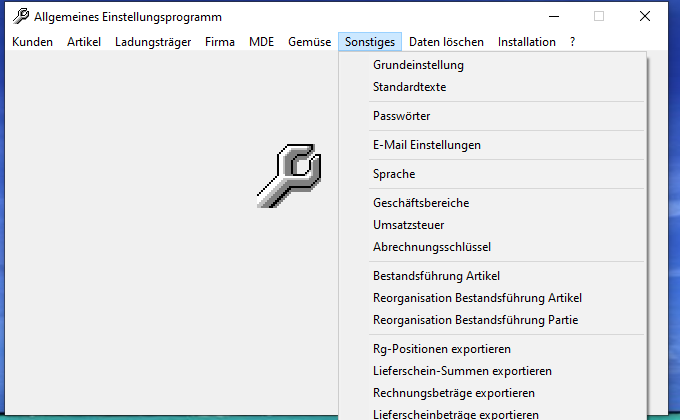Select Grundeinstellung from the menu

[493, 65]
